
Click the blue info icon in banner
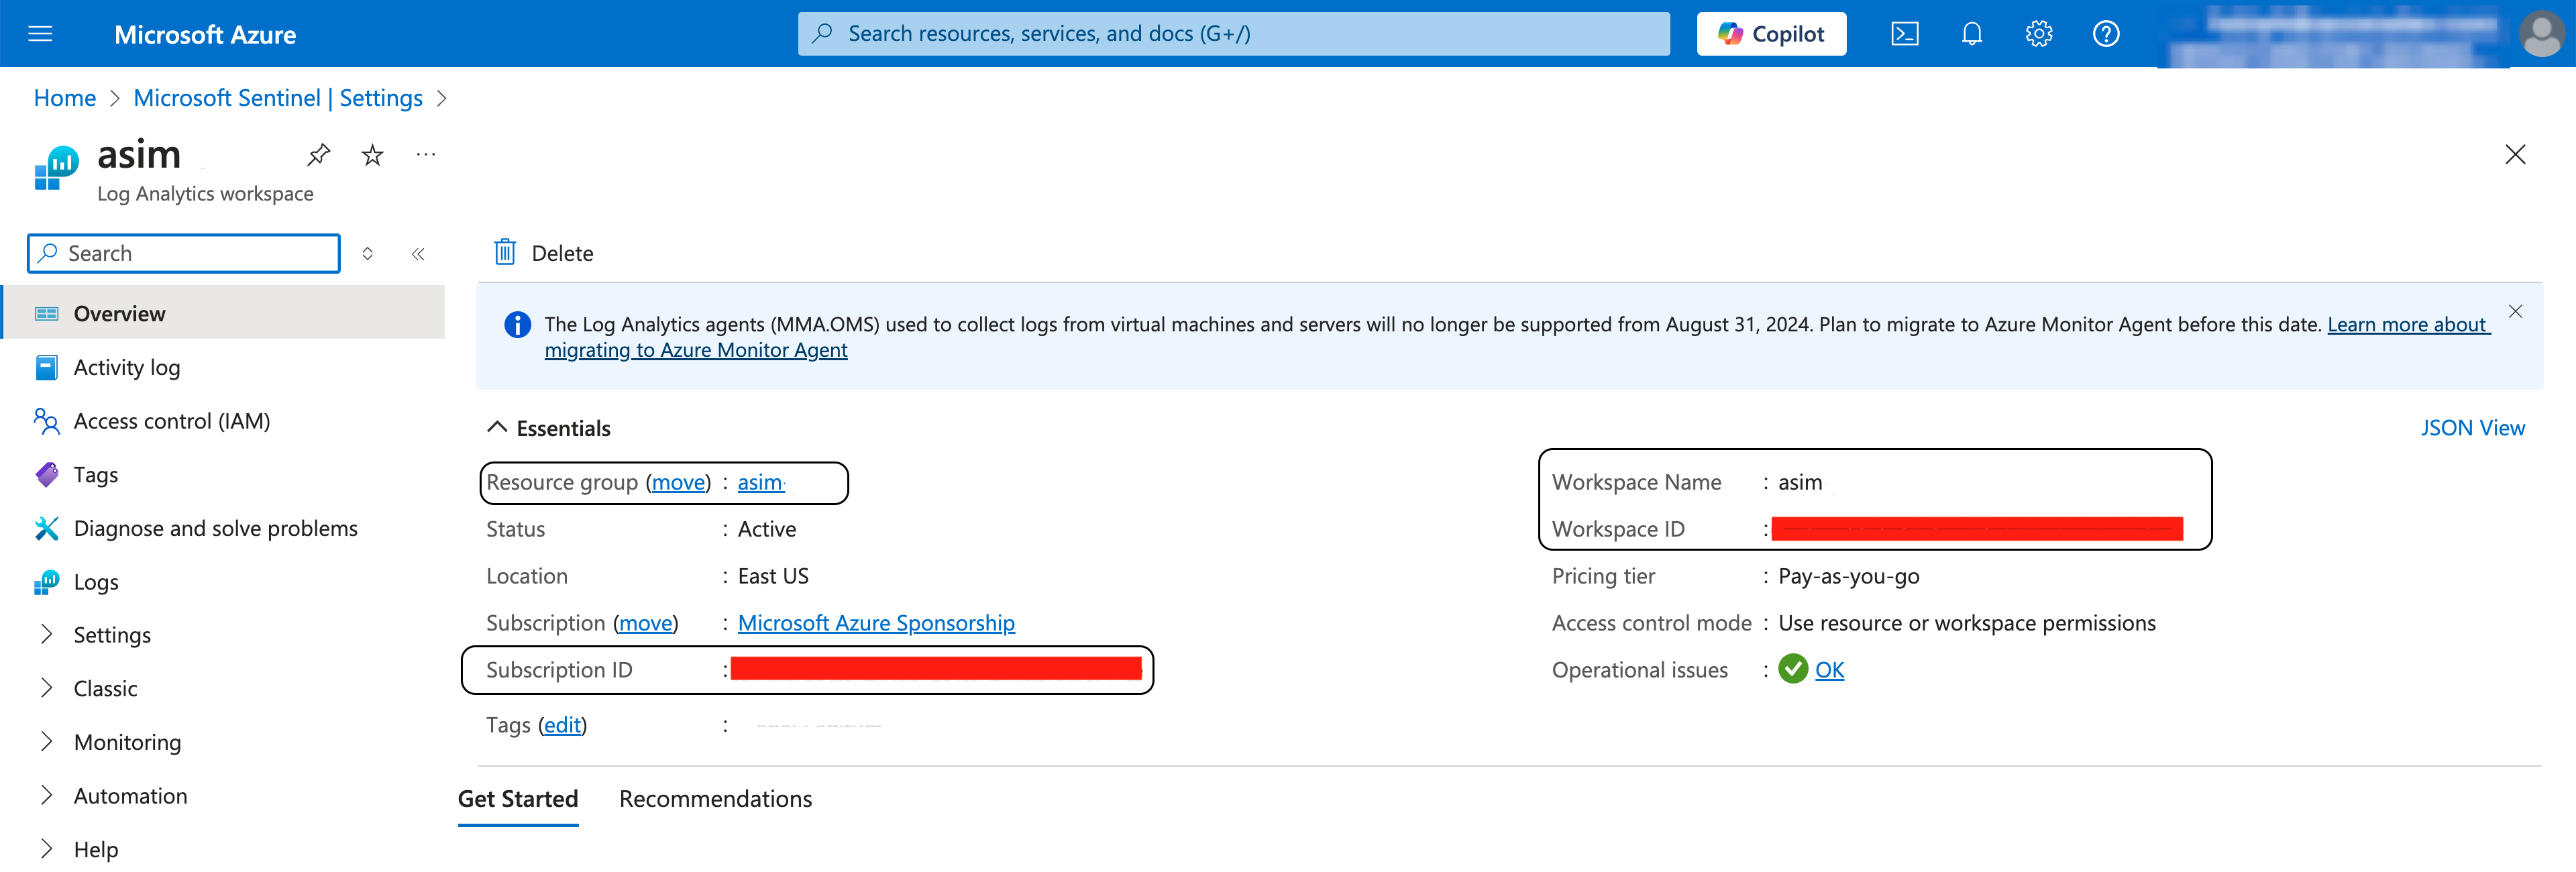pos(517,325)
